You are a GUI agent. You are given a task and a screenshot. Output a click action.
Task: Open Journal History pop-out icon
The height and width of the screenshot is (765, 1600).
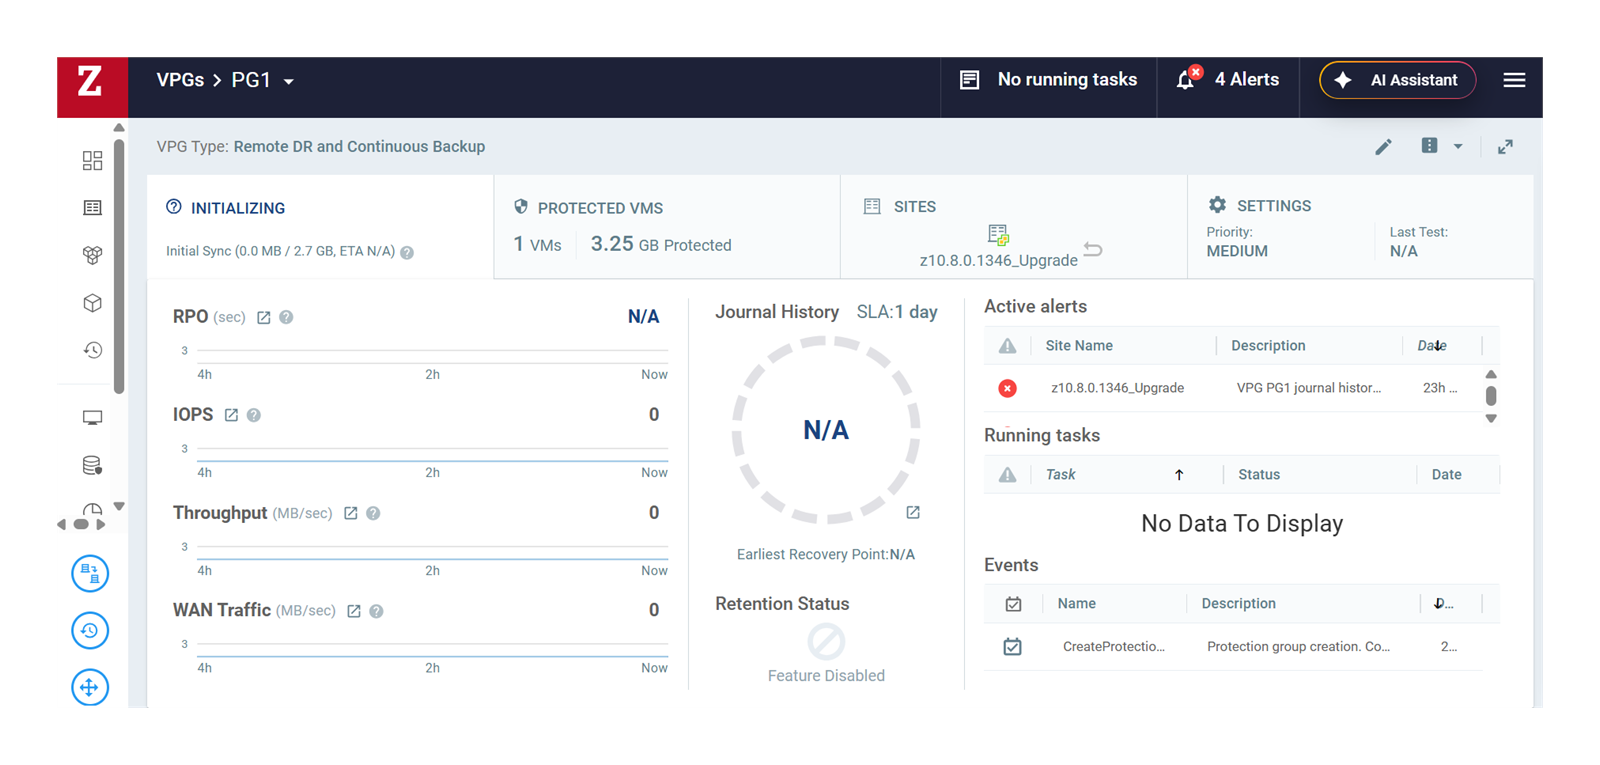pos(913,512)
